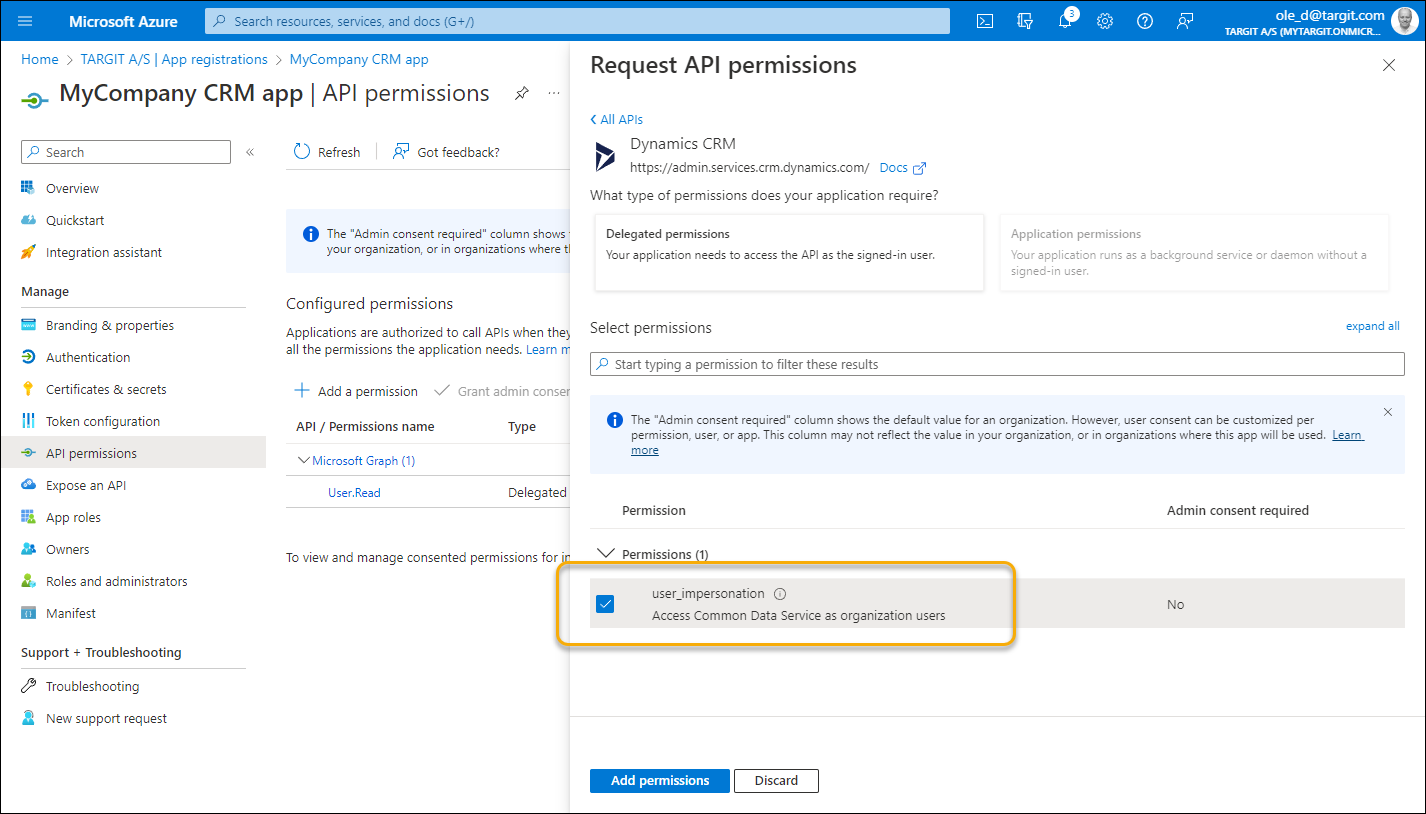The height and width of the screenshot is (814, 1426).
Task: Go back via the All APIs link
Action: (x=616, y=119)
